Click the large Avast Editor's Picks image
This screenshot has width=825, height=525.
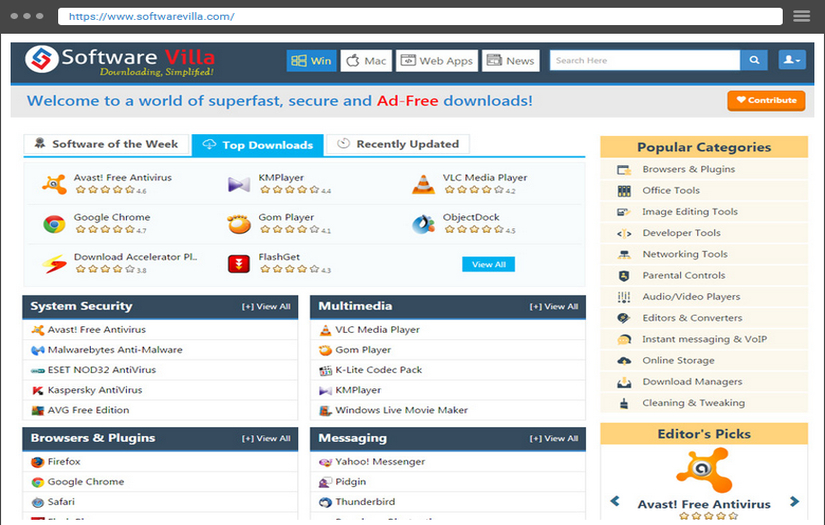tap(704, 469)
